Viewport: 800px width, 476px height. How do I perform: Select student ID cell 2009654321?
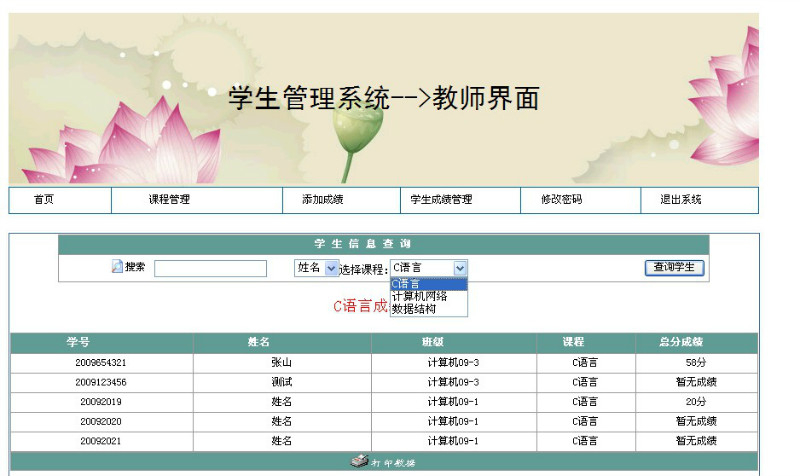(x=101, y=363)
